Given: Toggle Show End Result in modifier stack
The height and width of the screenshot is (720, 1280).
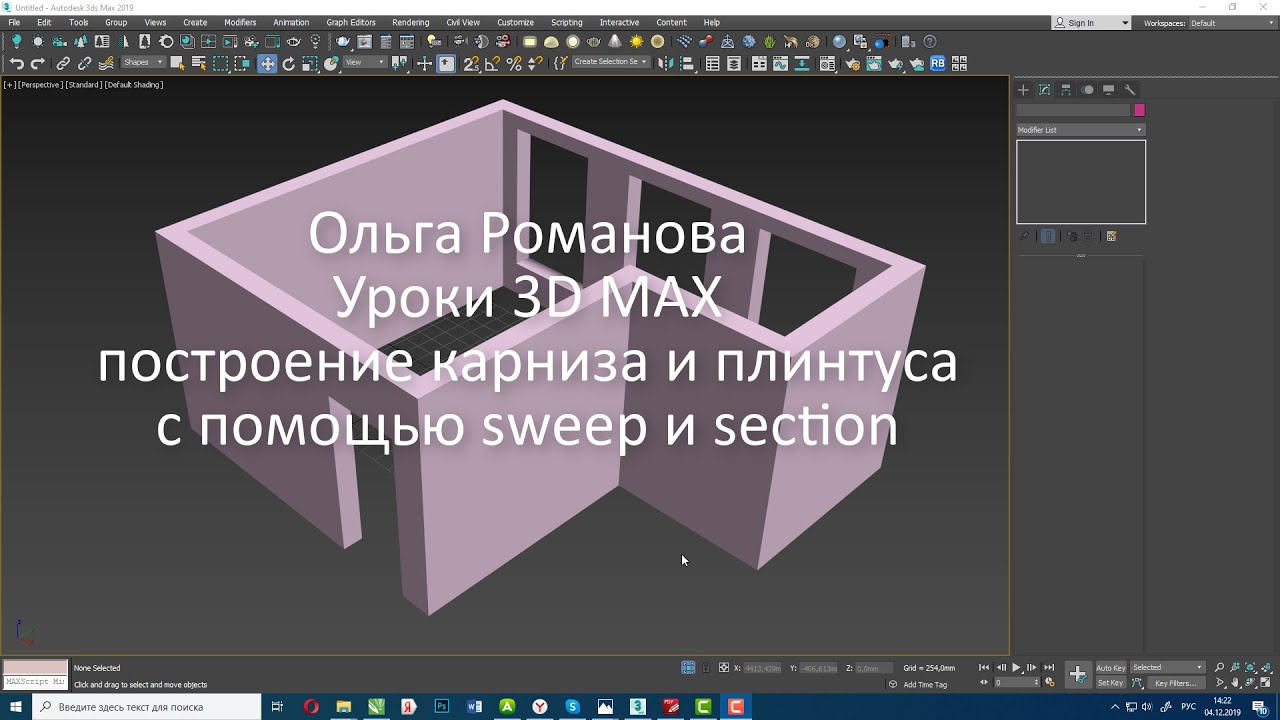Looking at the screenshot, I should pyautogui.click(x=1048, y=236).
